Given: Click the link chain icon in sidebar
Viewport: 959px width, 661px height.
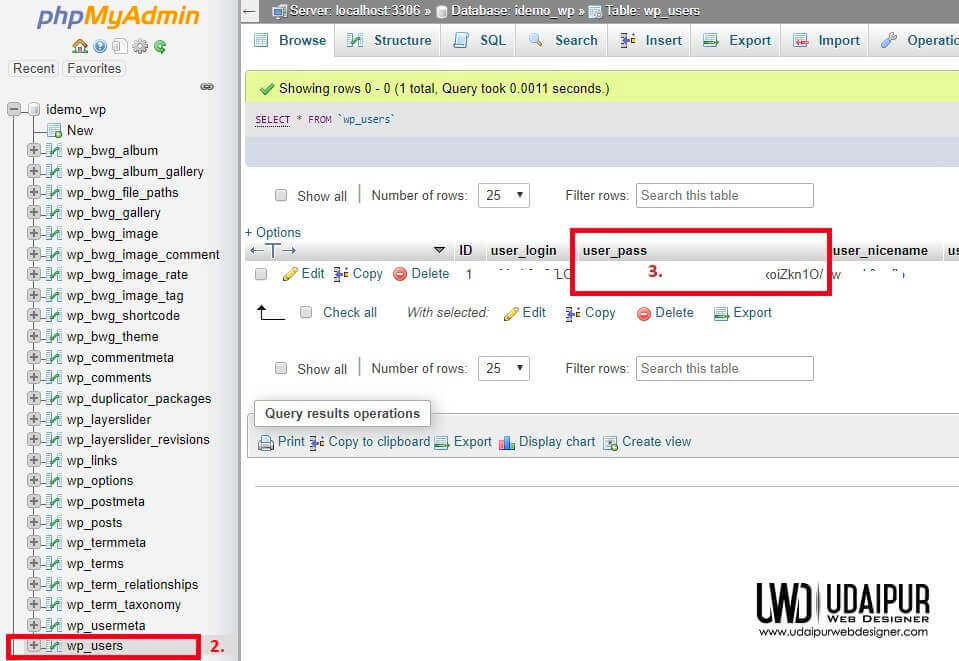Looking at the screenshot, I should tap(207, 87).
